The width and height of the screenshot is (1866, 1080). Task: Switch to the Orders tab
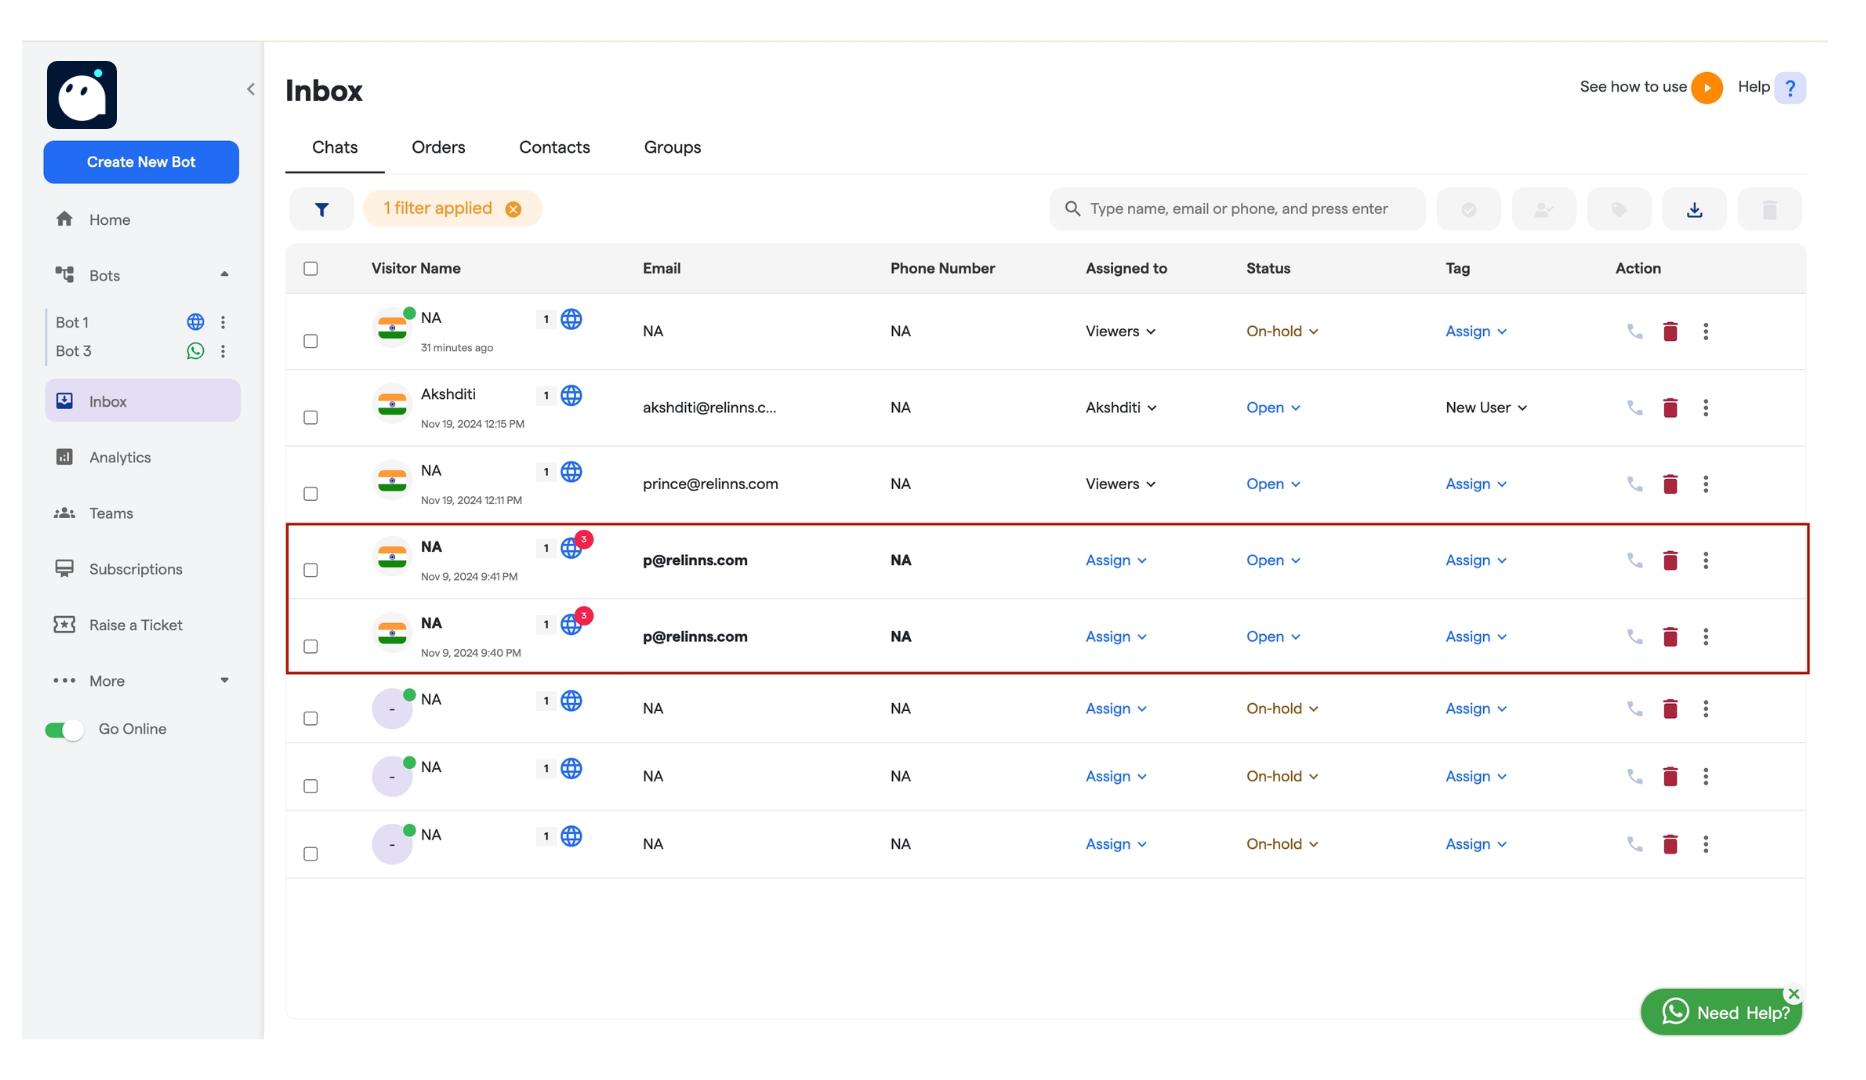pyautogui.click(x=438, y=147)
